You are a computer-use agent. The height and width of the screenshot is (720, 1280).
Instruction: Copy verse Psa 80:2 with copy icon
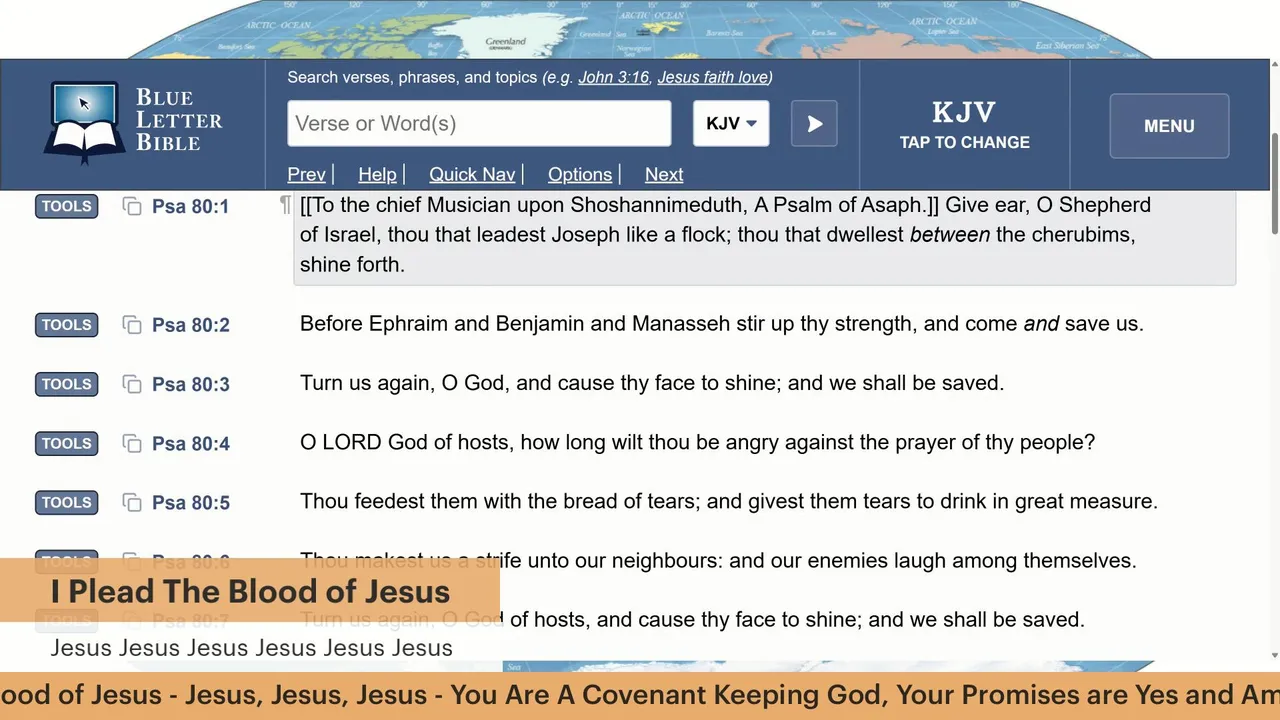point(132,325)
